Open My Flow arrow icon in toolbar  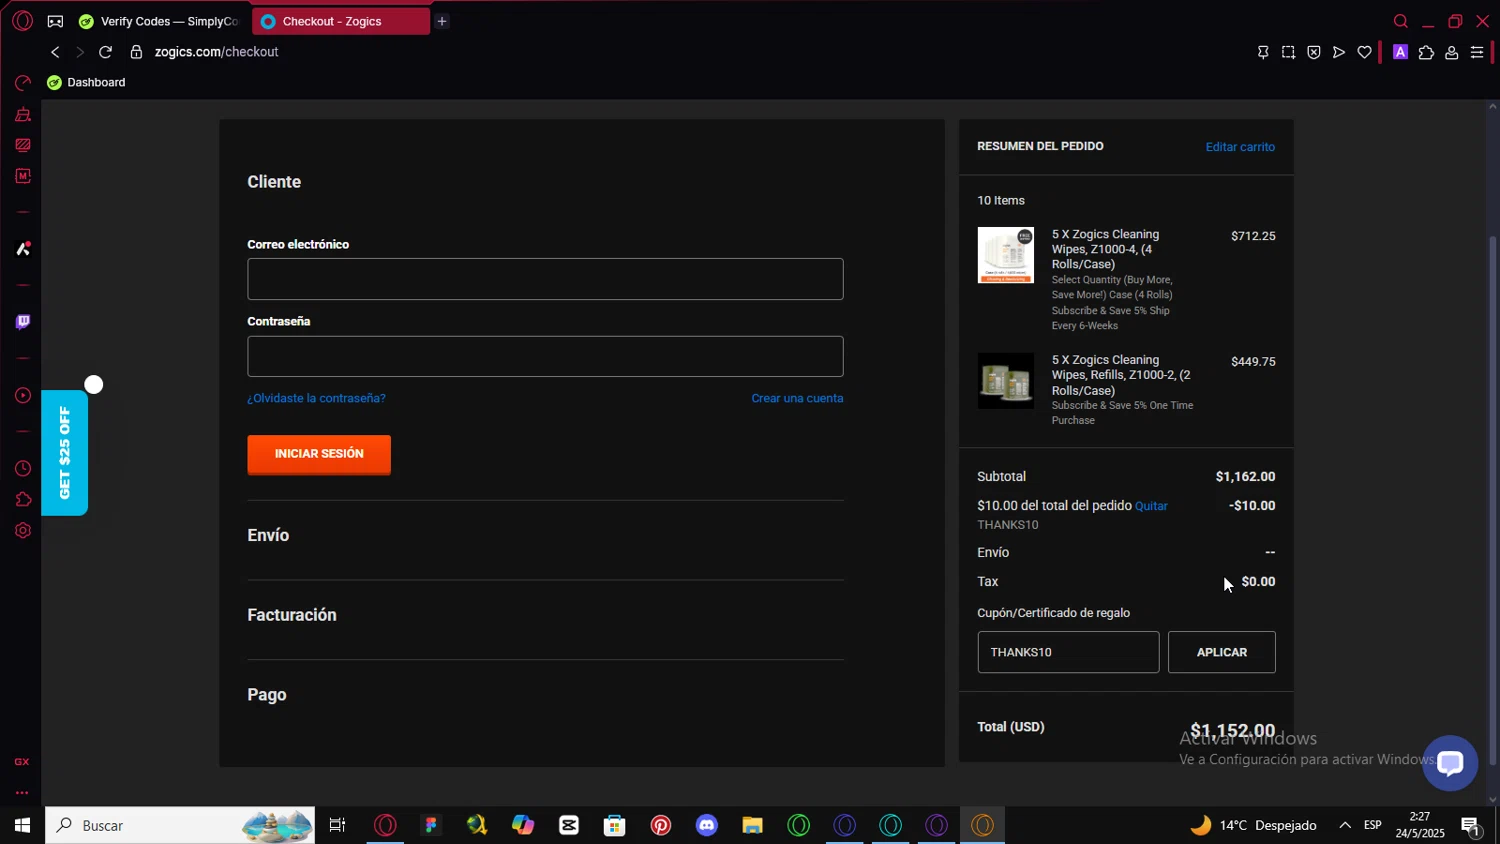[1339, 52]
